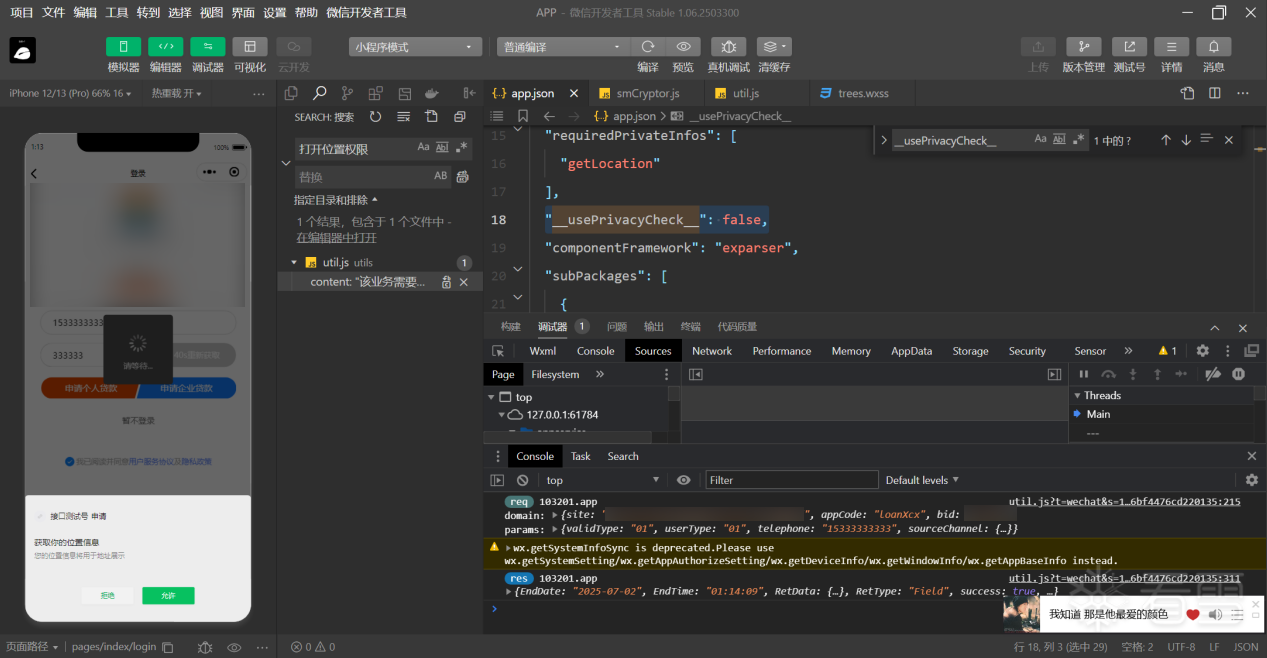1267x658 pixels.
Task: Click the 模拟器 simulator toggle button
Action: pyautogui.click(x=123, y=47)
